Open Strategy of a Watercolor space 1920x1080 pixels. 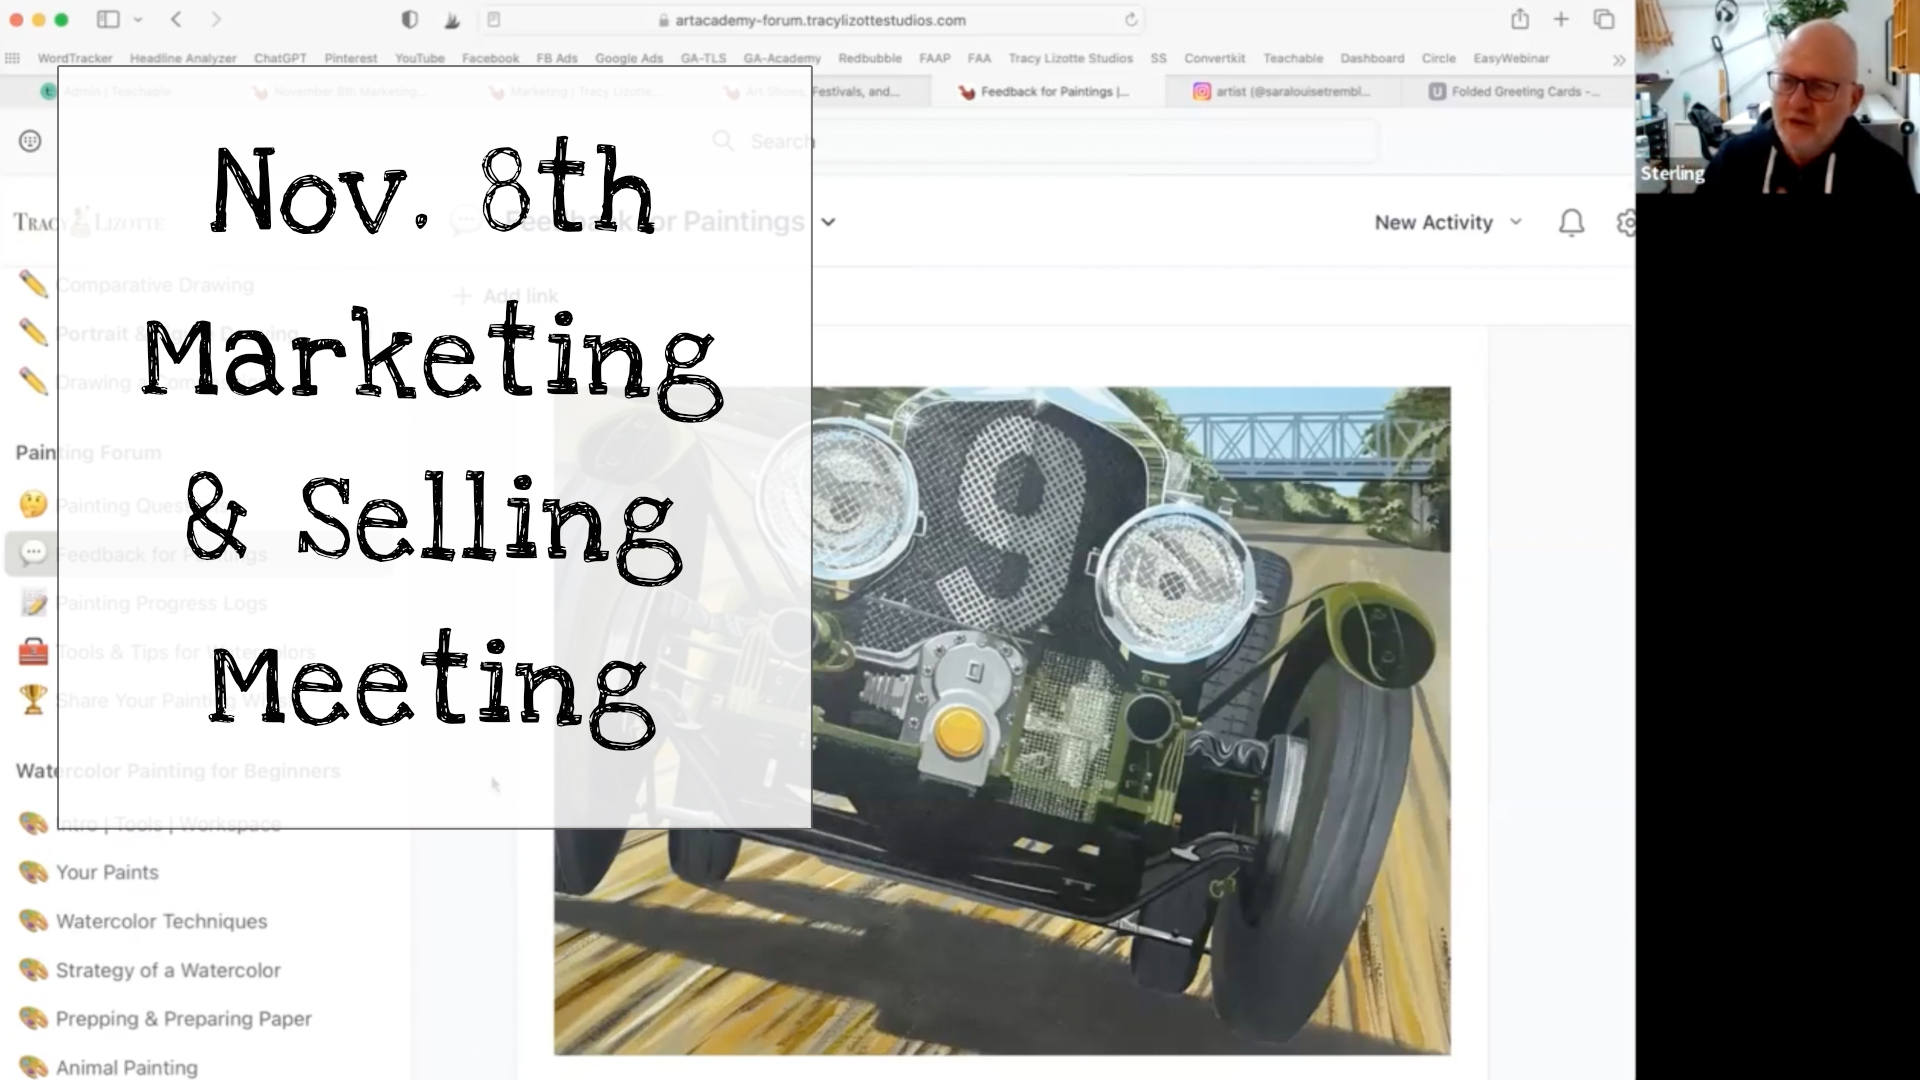pyautogui.click(x=168, y=970)
